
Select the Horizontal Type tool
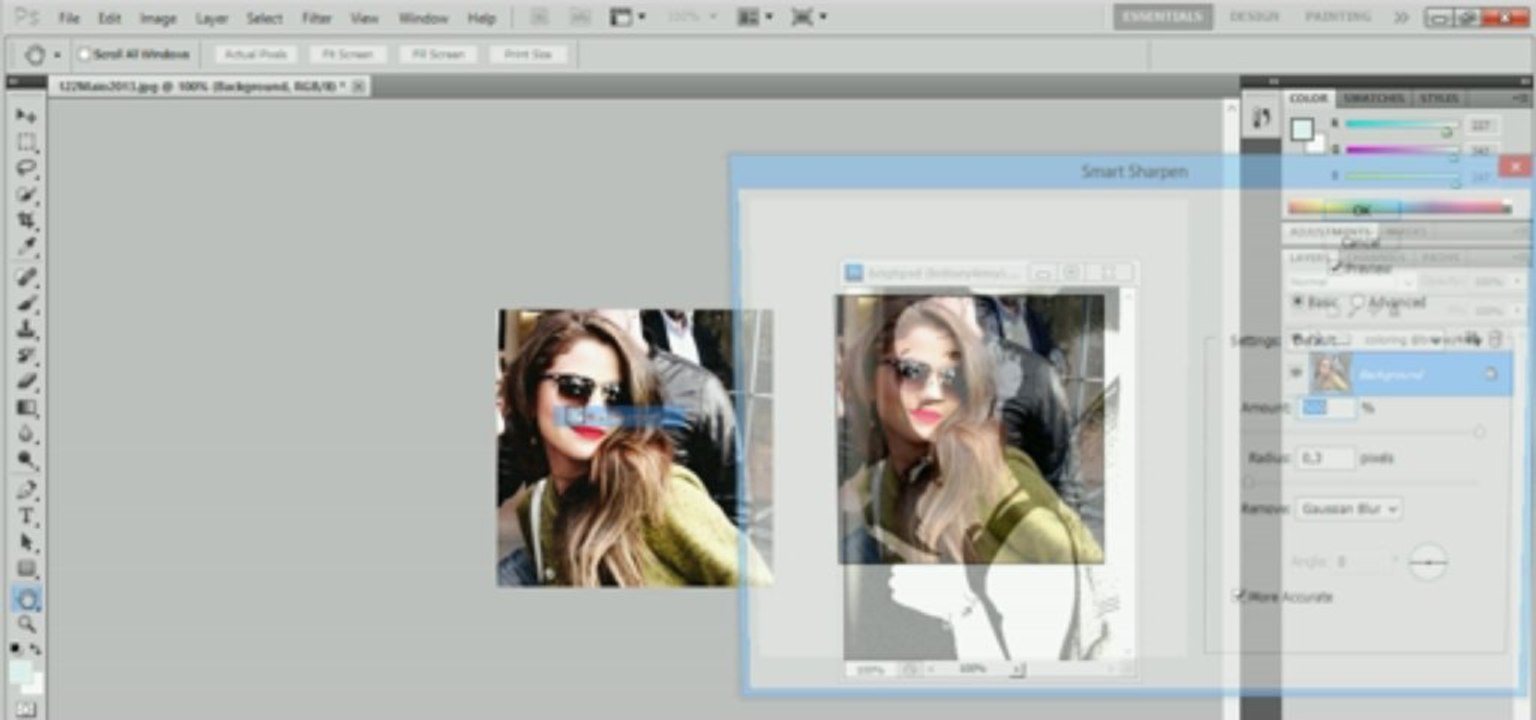click(x=26, y=516)
